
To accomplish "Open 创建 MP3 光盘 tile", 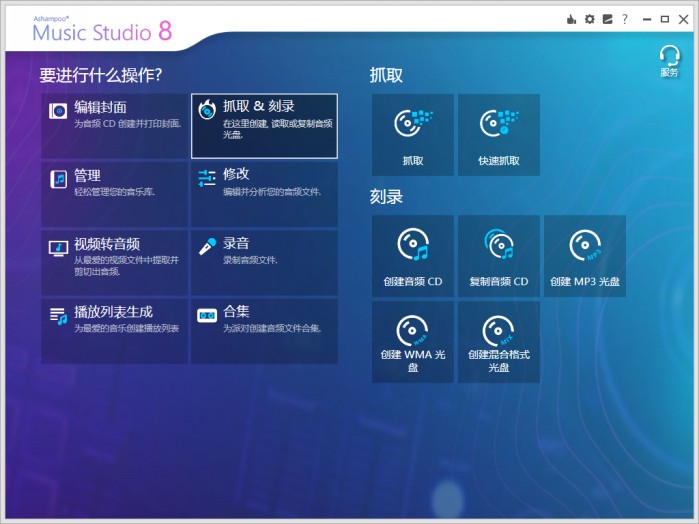I will (584, 256).
